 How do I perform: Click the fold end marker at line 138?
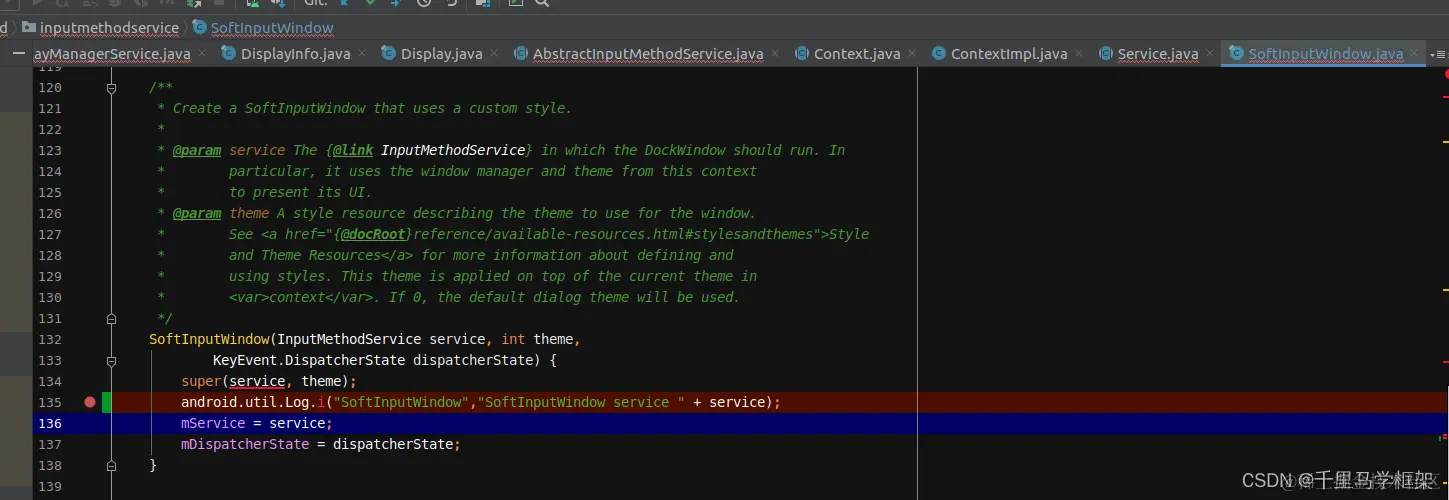click(112, 465)
